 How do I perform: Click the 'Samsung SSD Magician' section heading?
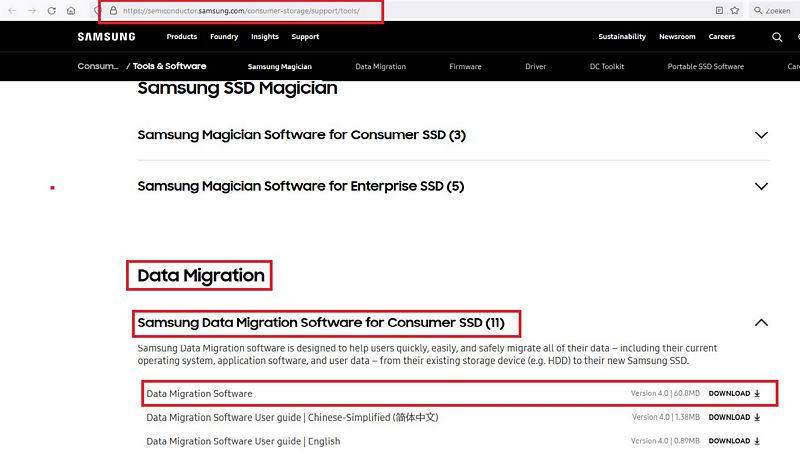coord(237,88)
